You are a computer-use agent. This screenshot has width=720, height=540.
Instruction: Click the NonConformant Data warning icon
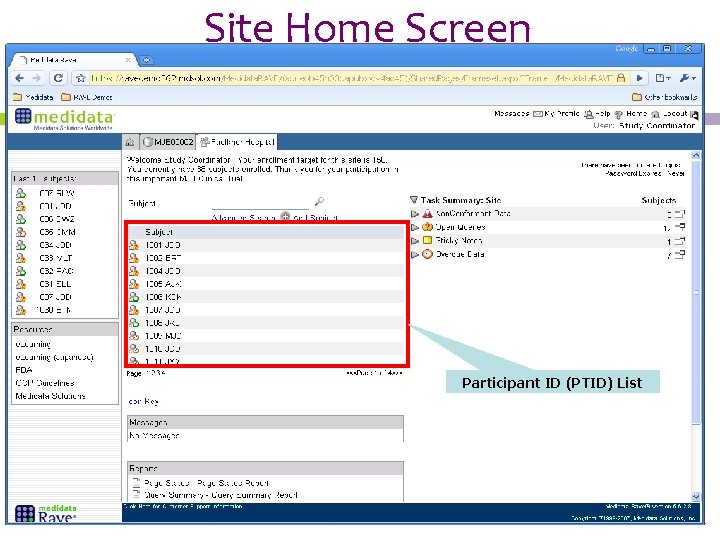click(x=428, y=214)
